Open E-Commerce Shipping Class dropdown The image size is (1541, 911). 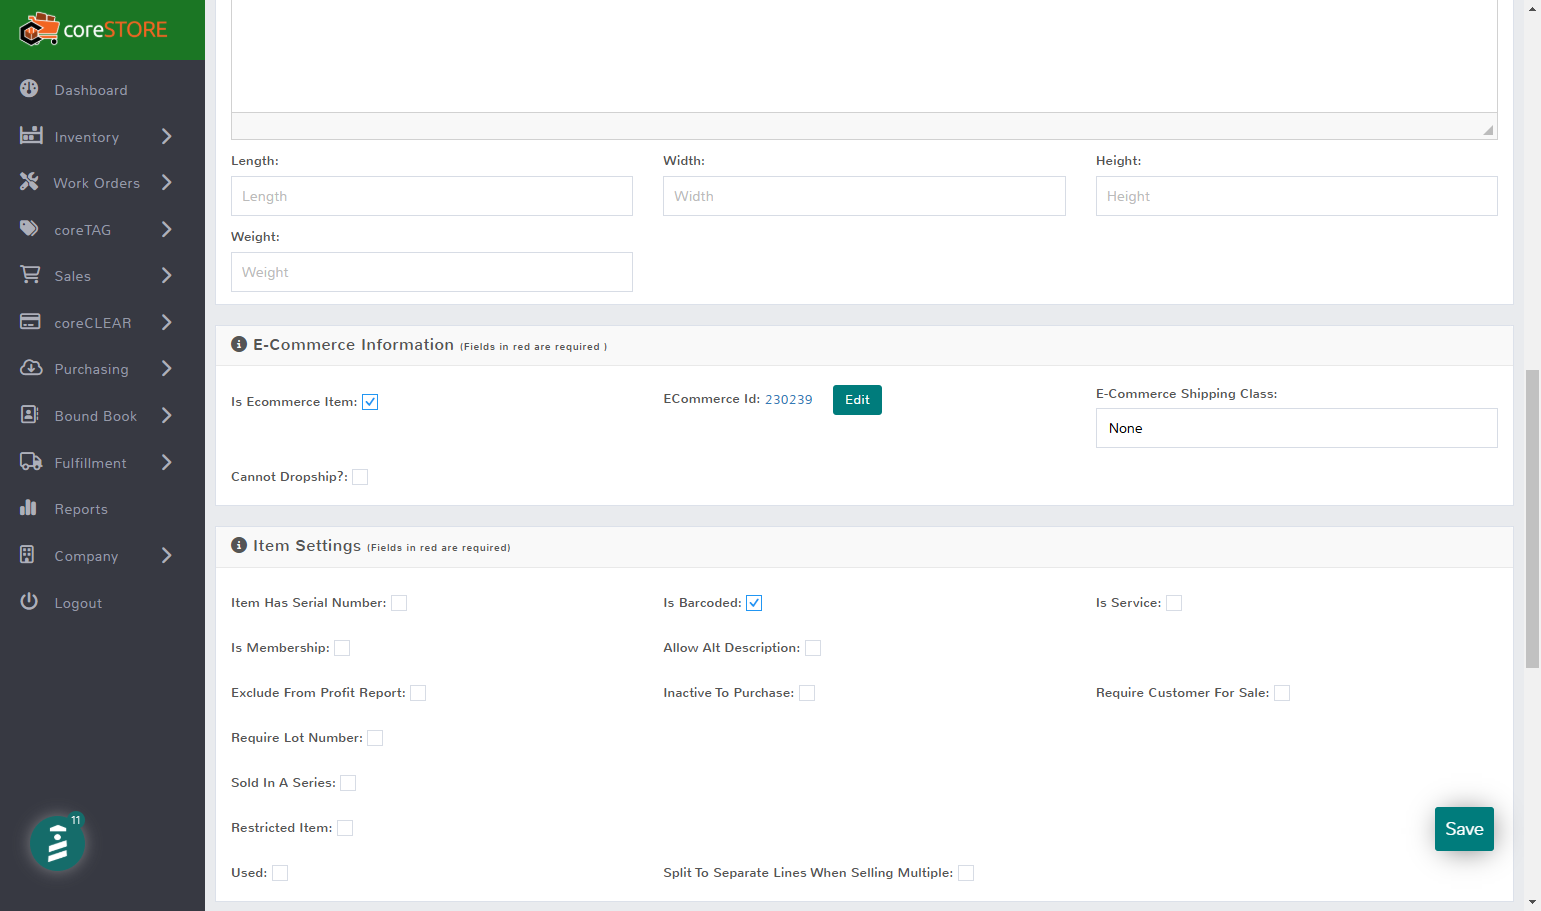[x=1296, y=428]
